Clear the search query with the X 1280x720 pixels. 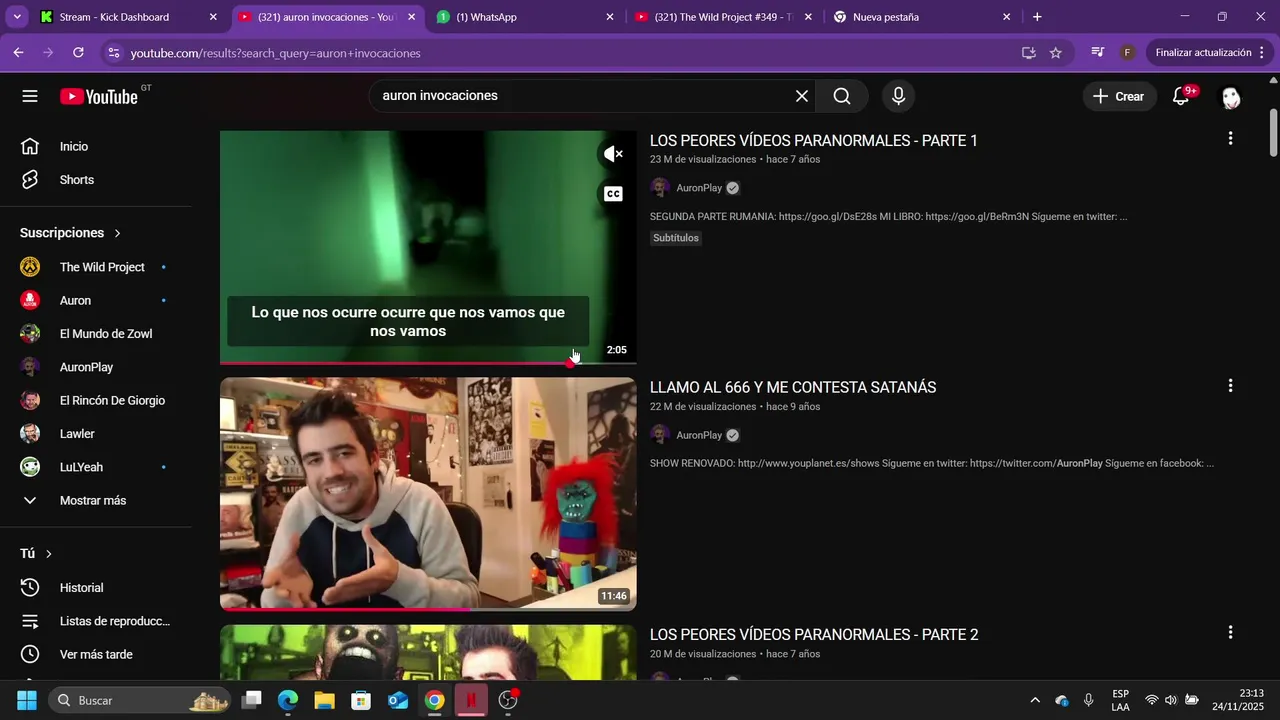tap(801, 96)
